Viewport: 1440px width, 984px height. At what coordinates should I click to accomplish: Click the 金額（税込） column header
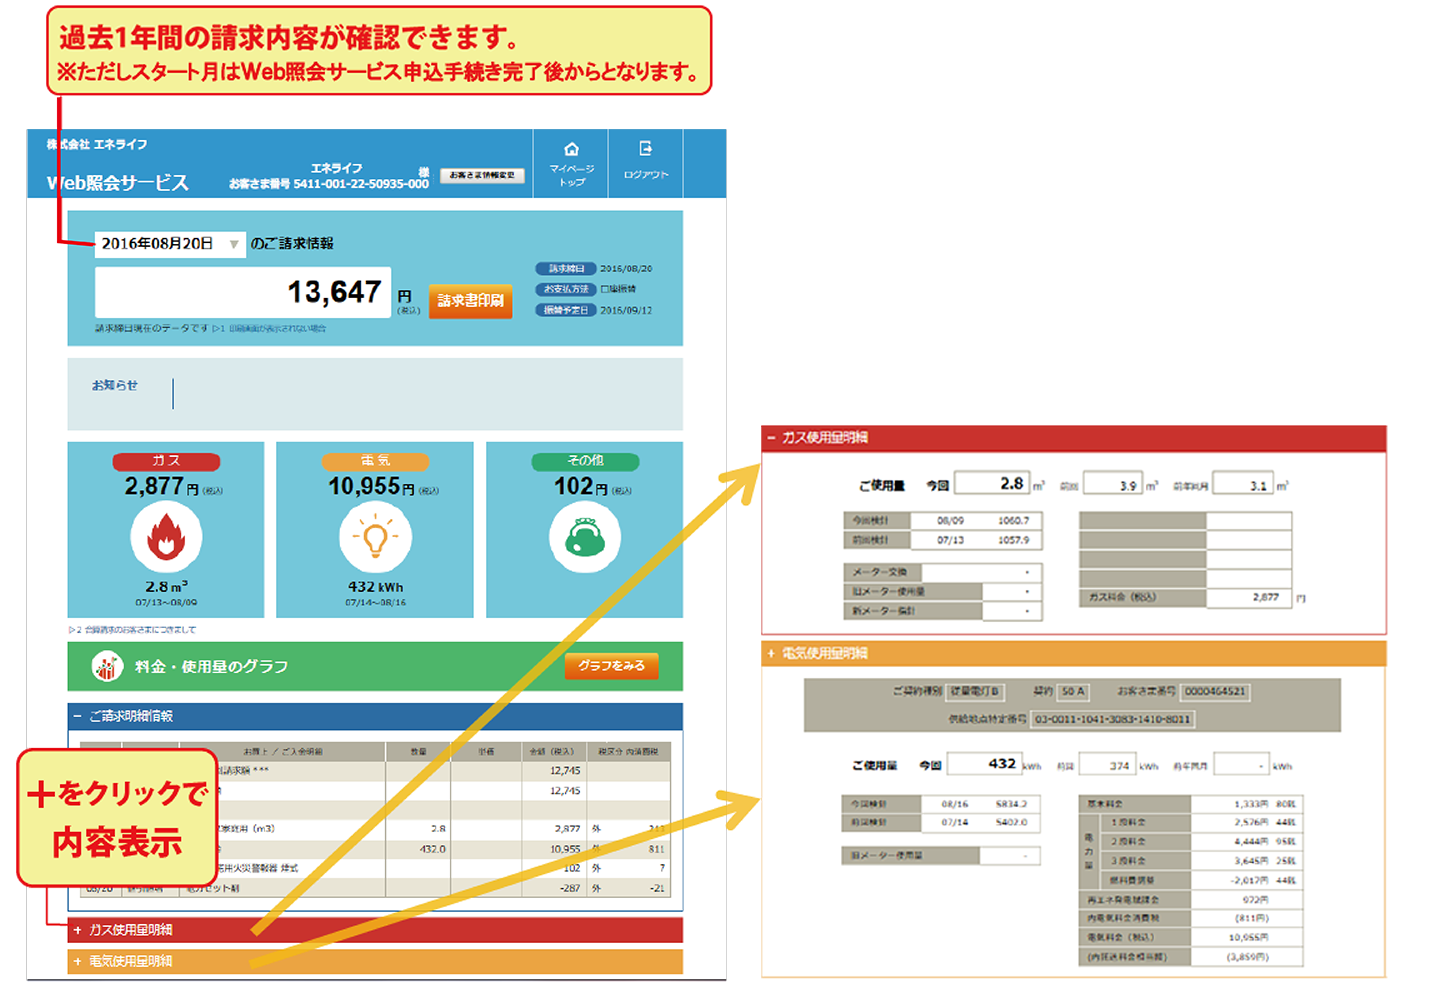(554, 751)
